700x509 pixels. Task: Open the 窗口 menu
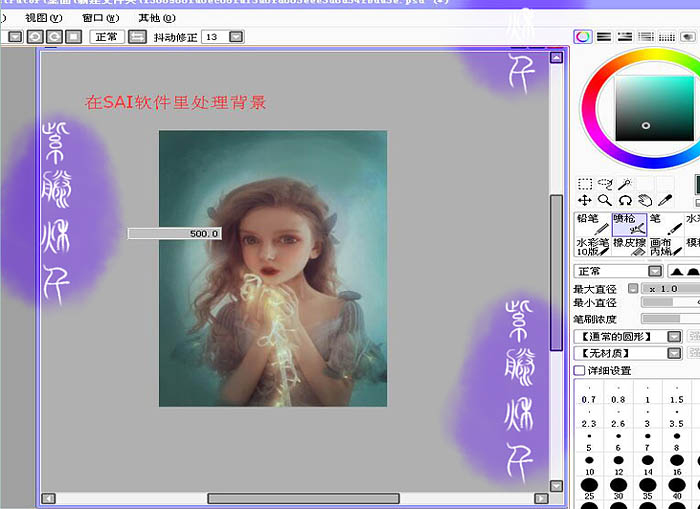(x=100, y=18)
